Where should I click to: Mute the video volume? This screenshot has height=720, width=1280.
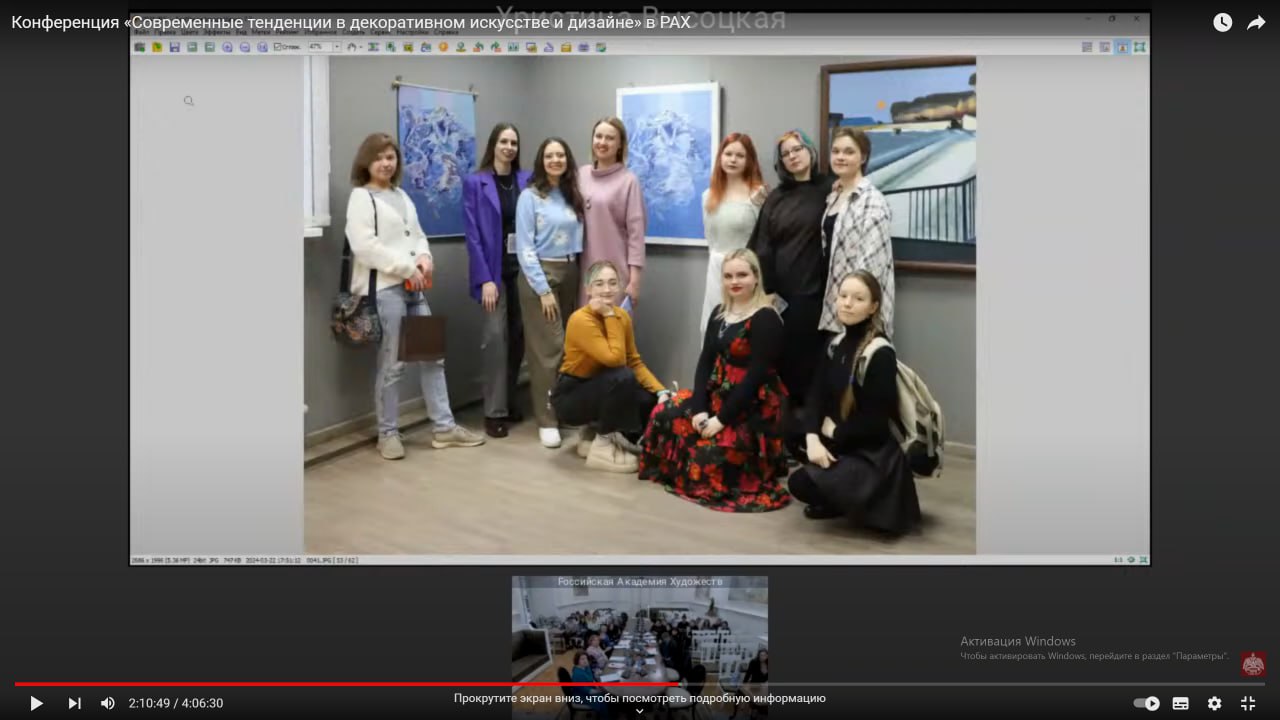tap(107, 703)
